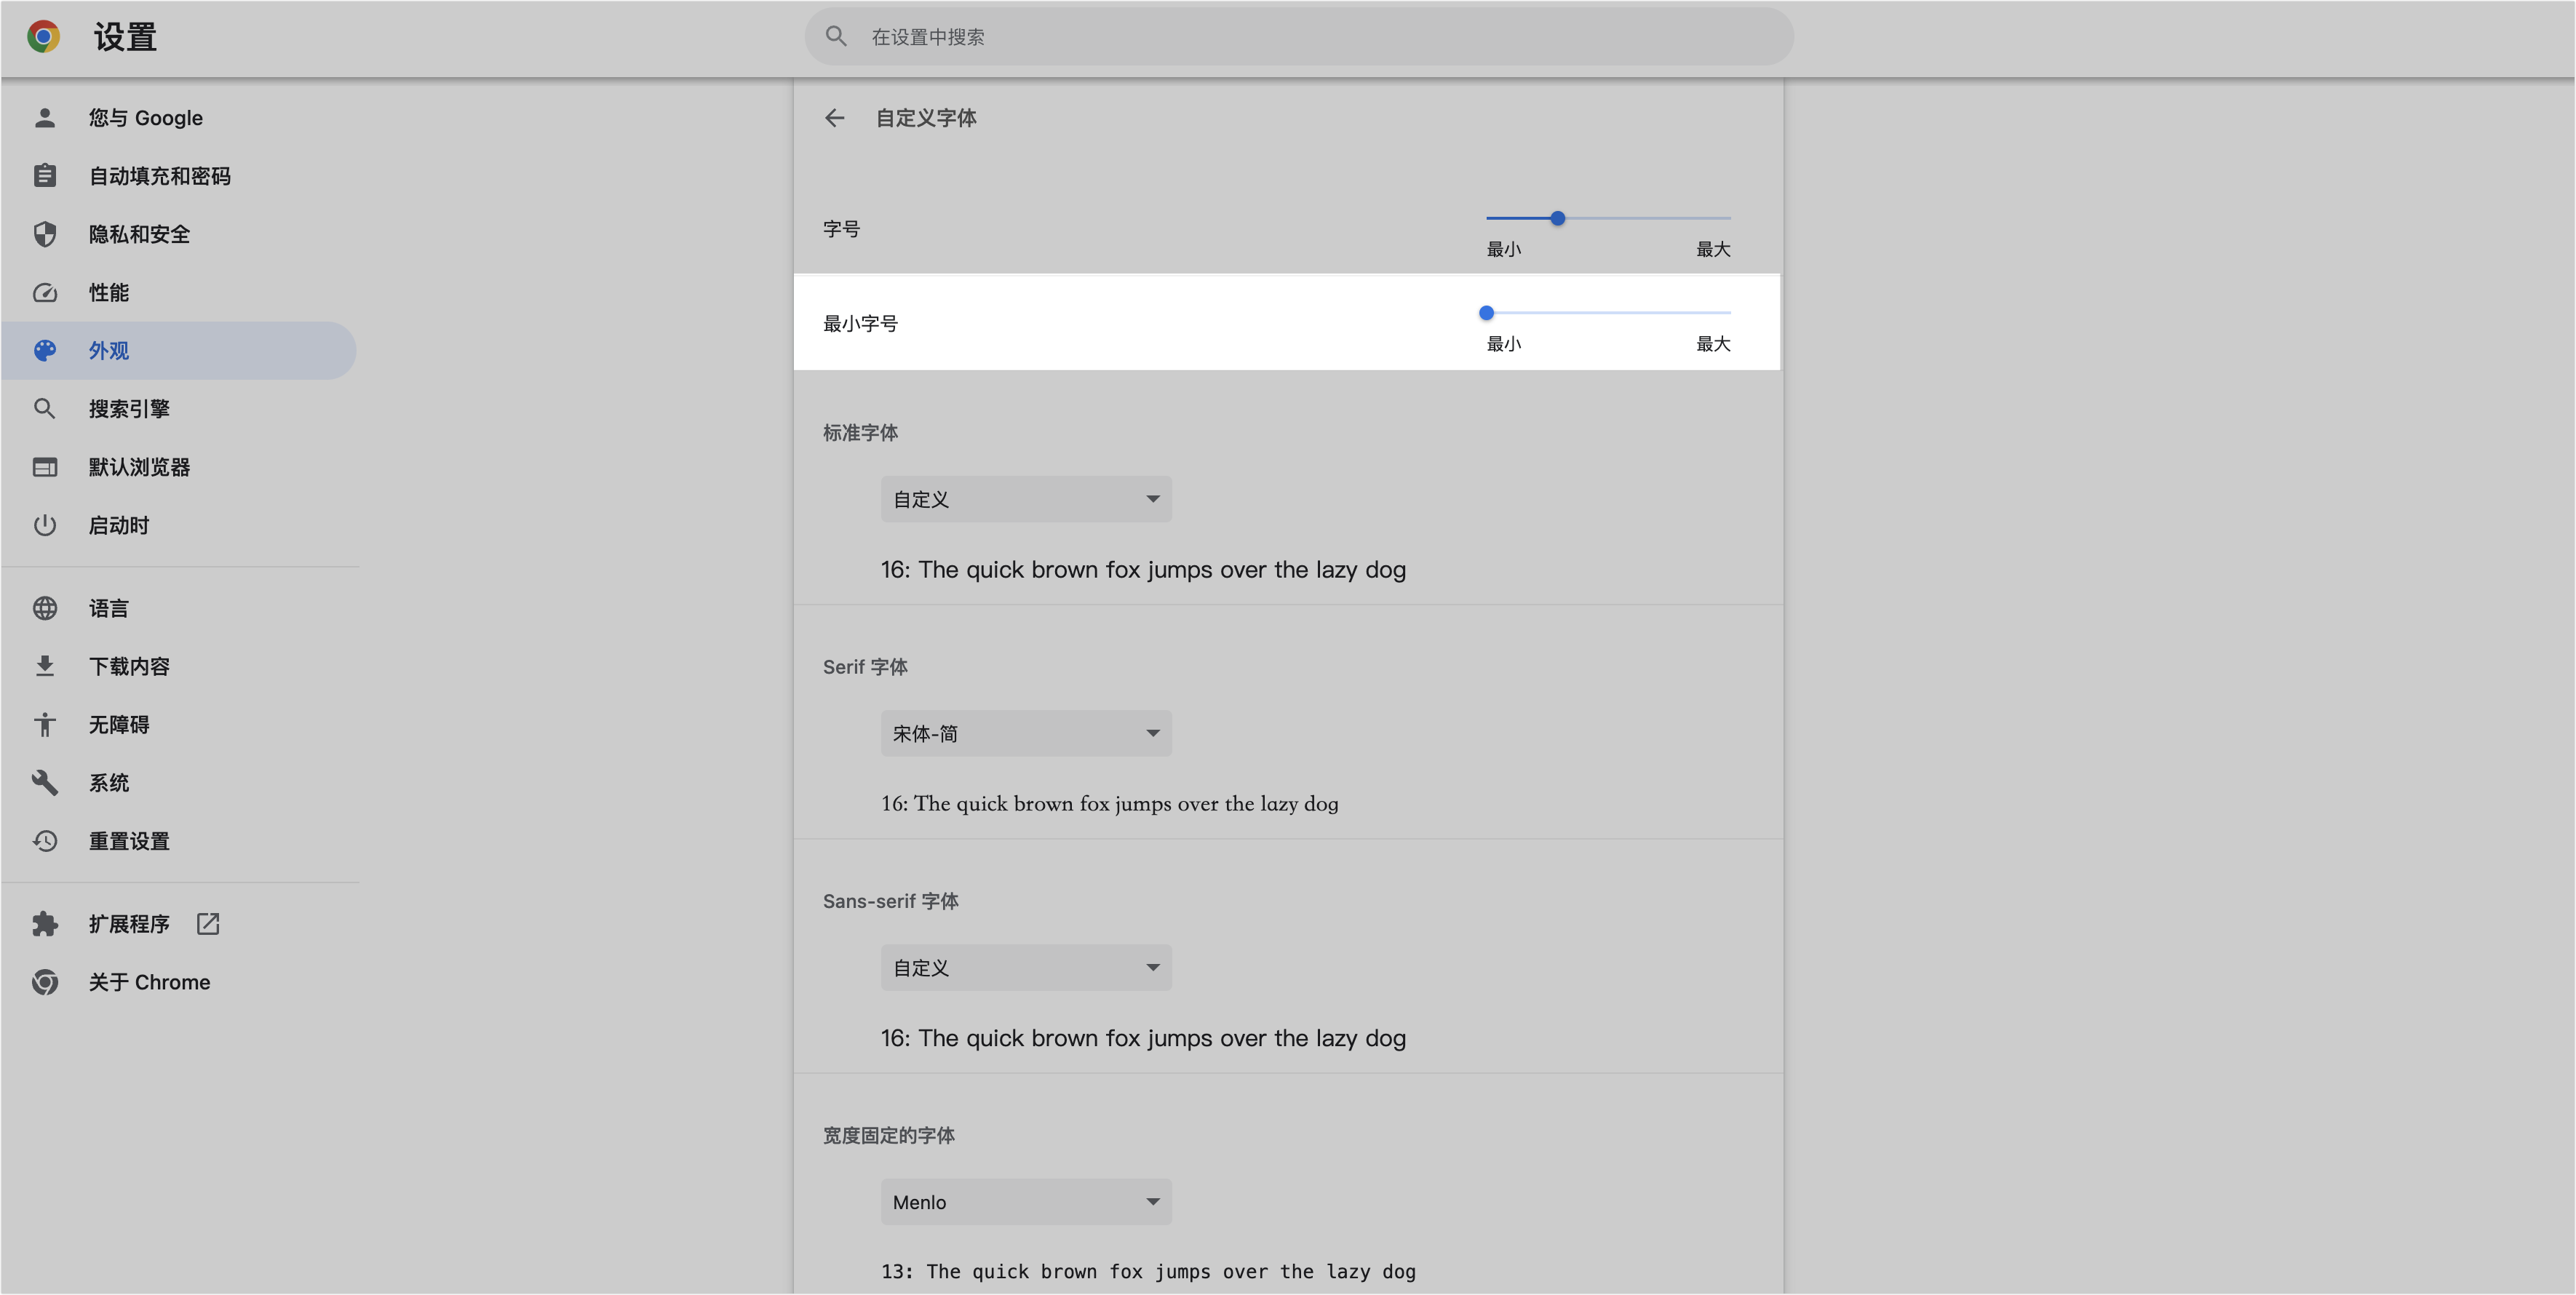
Task: Click the Chrome logo icon
Action: pyautogui.click(x=43, y=37)
